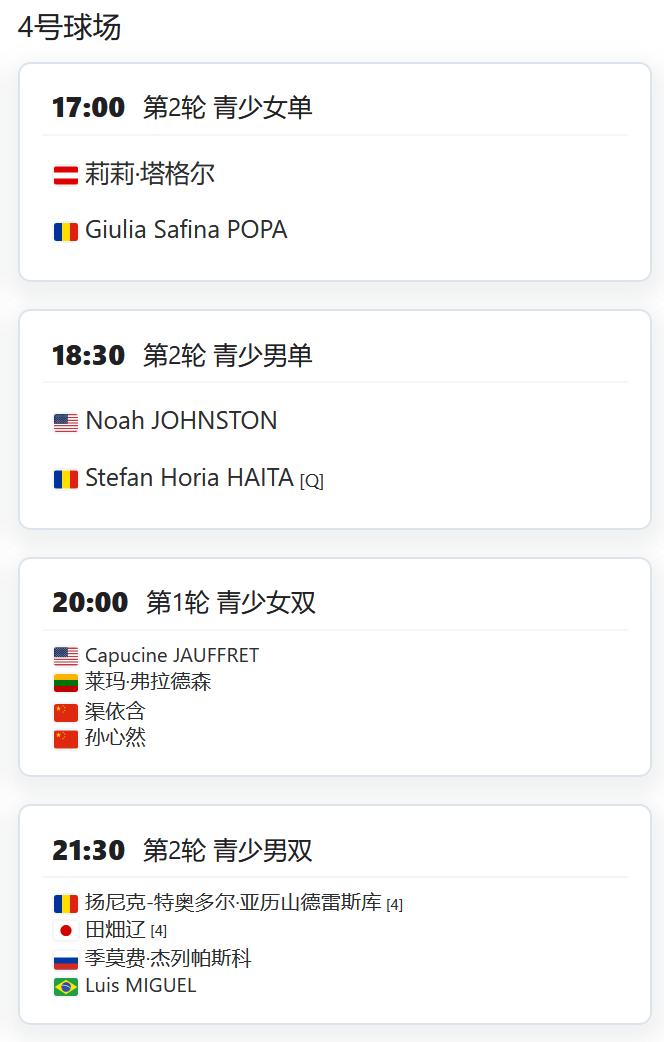Open player 孙心然 profile
The width and height of the screenshot is (664, 1042).
click(115, 738)
